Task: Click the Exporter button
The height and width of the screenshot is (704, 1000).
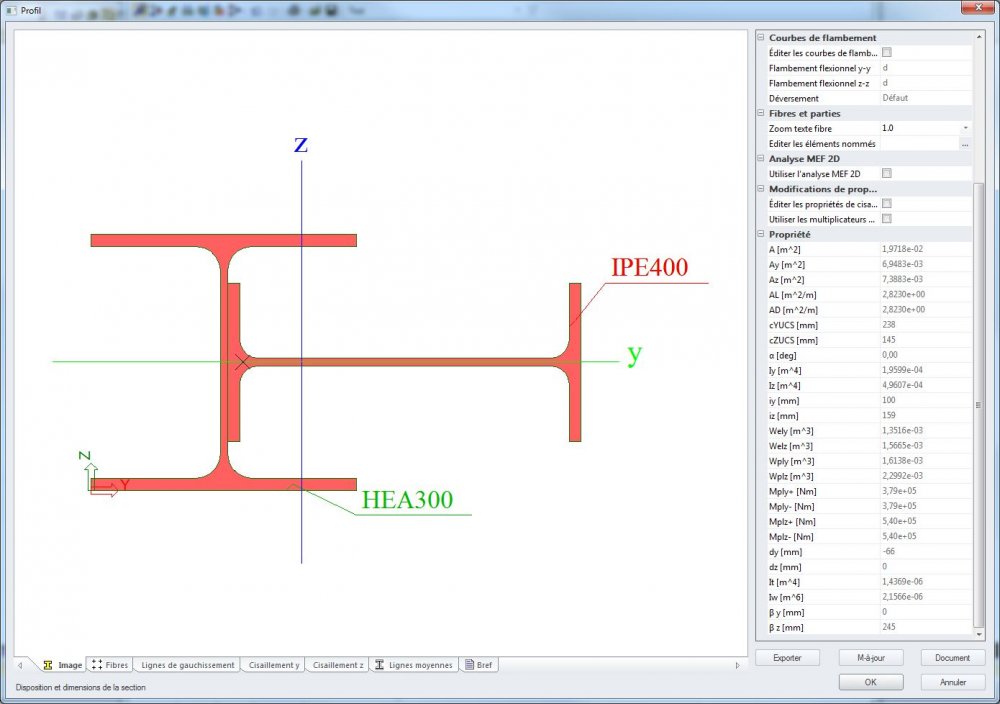Action: [x=787, y=657]
